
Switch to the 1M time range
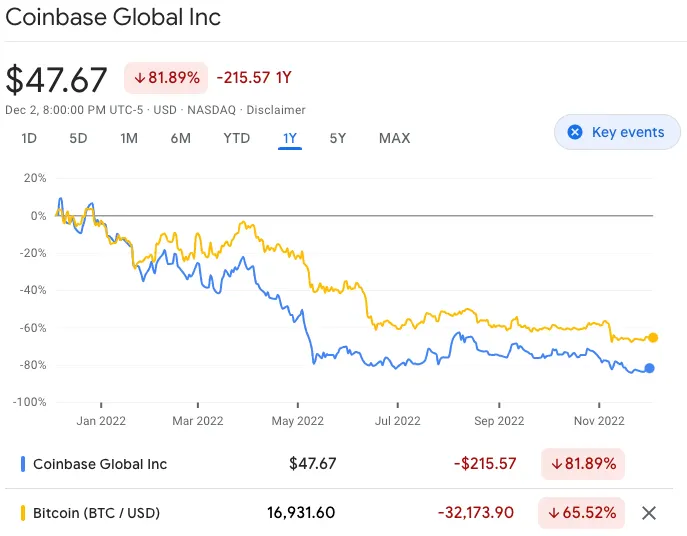click(129, 138)
